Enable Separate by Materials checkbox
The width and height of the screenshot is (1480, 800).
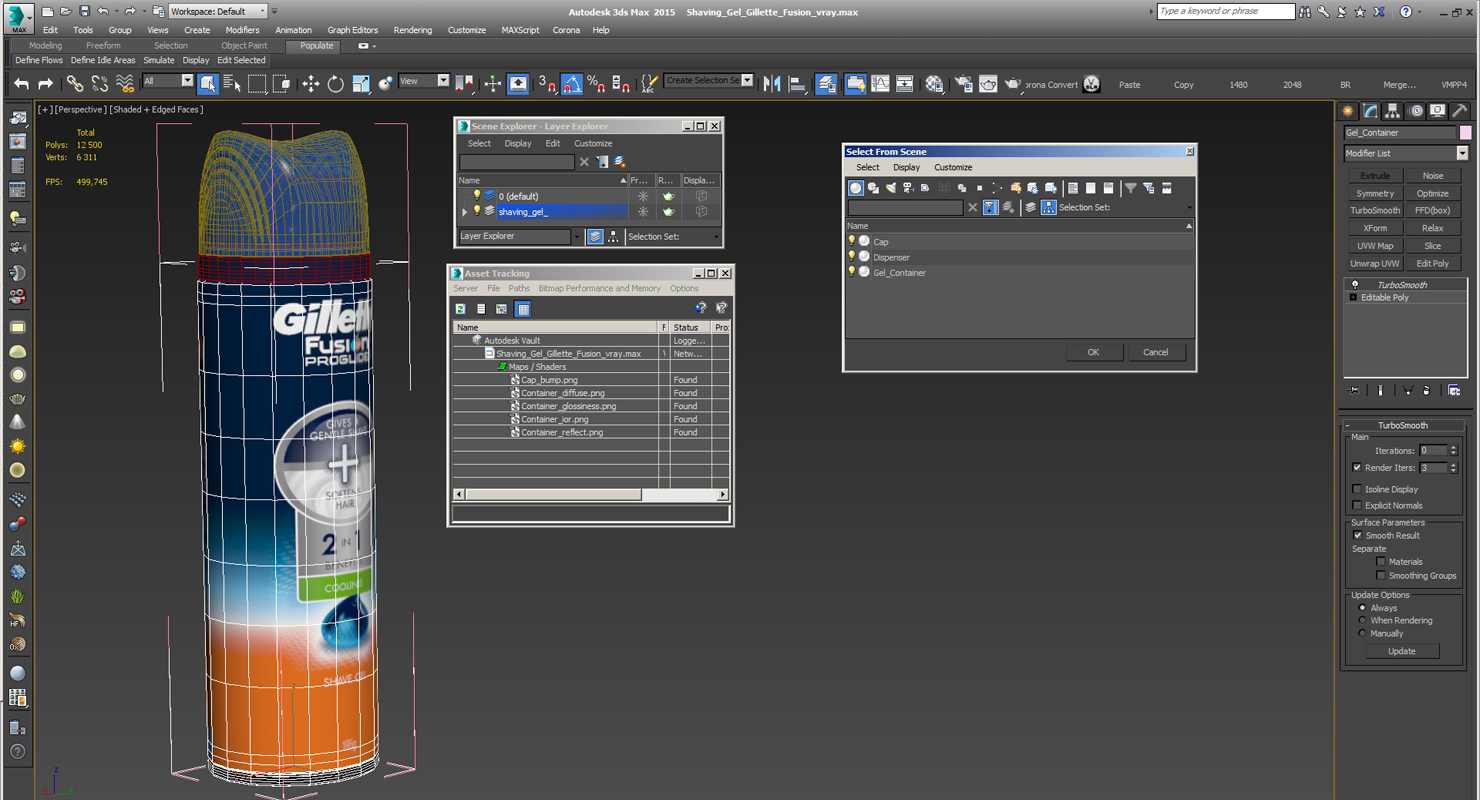click(1381, 561)
